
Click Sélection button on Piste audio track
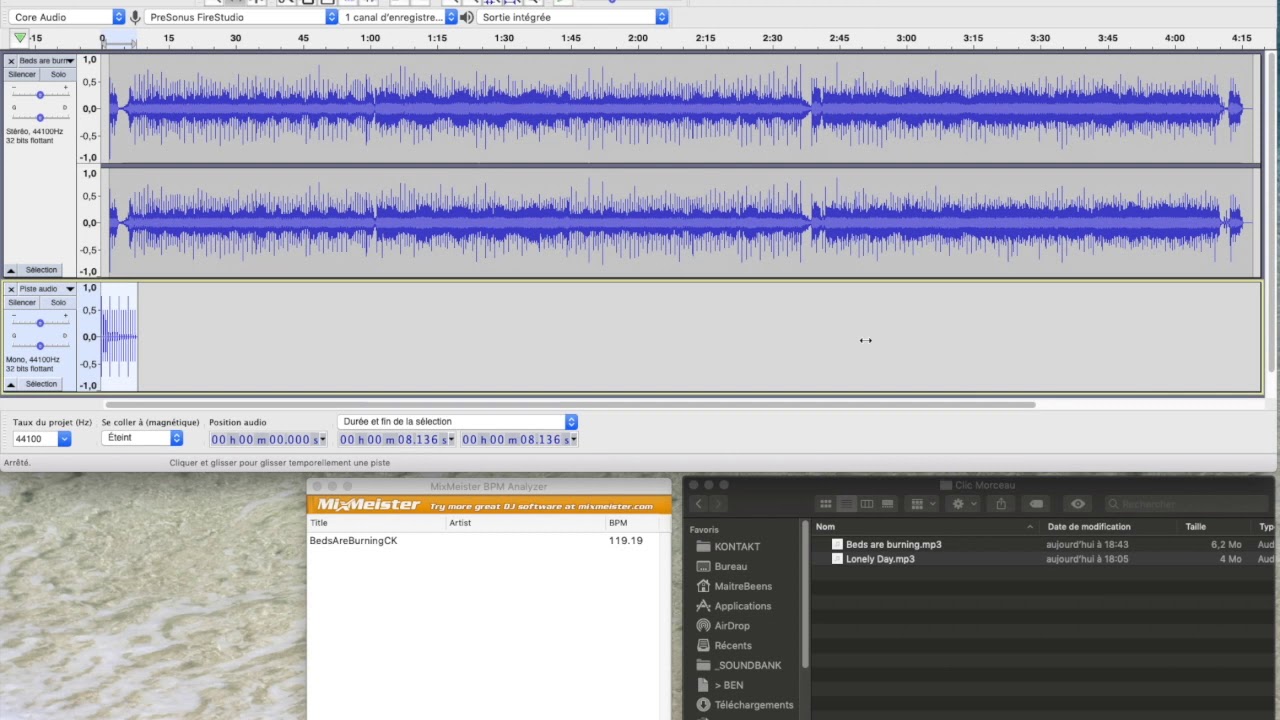pyautogui.click(x=41, y=384)
